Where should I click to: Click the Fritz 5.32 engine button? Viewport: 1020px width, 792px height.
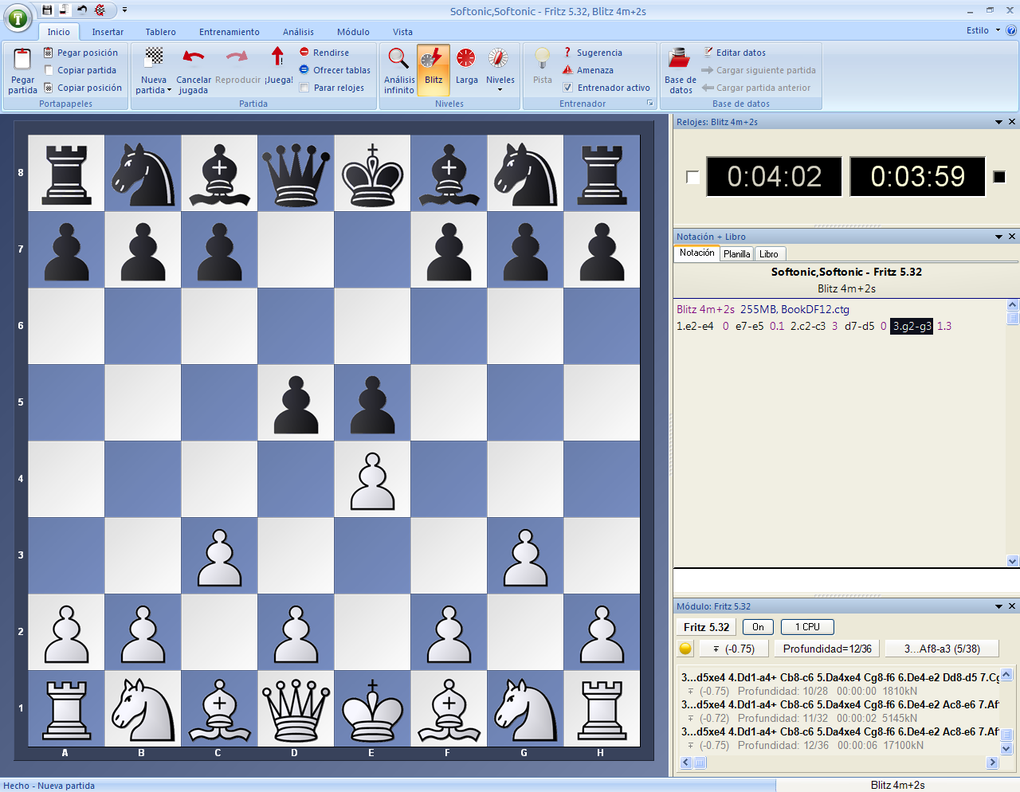click(706, 627)
